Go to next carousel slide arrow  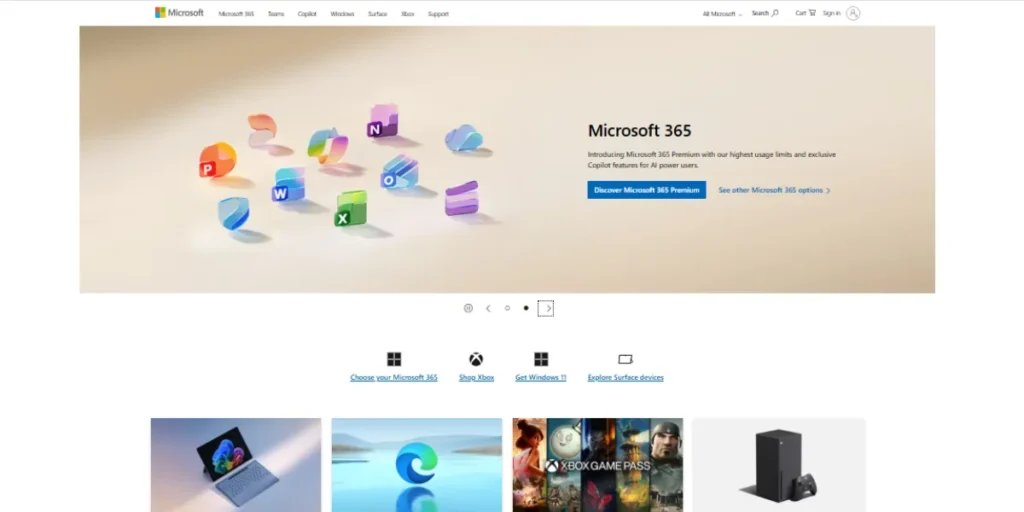(546, 308)
